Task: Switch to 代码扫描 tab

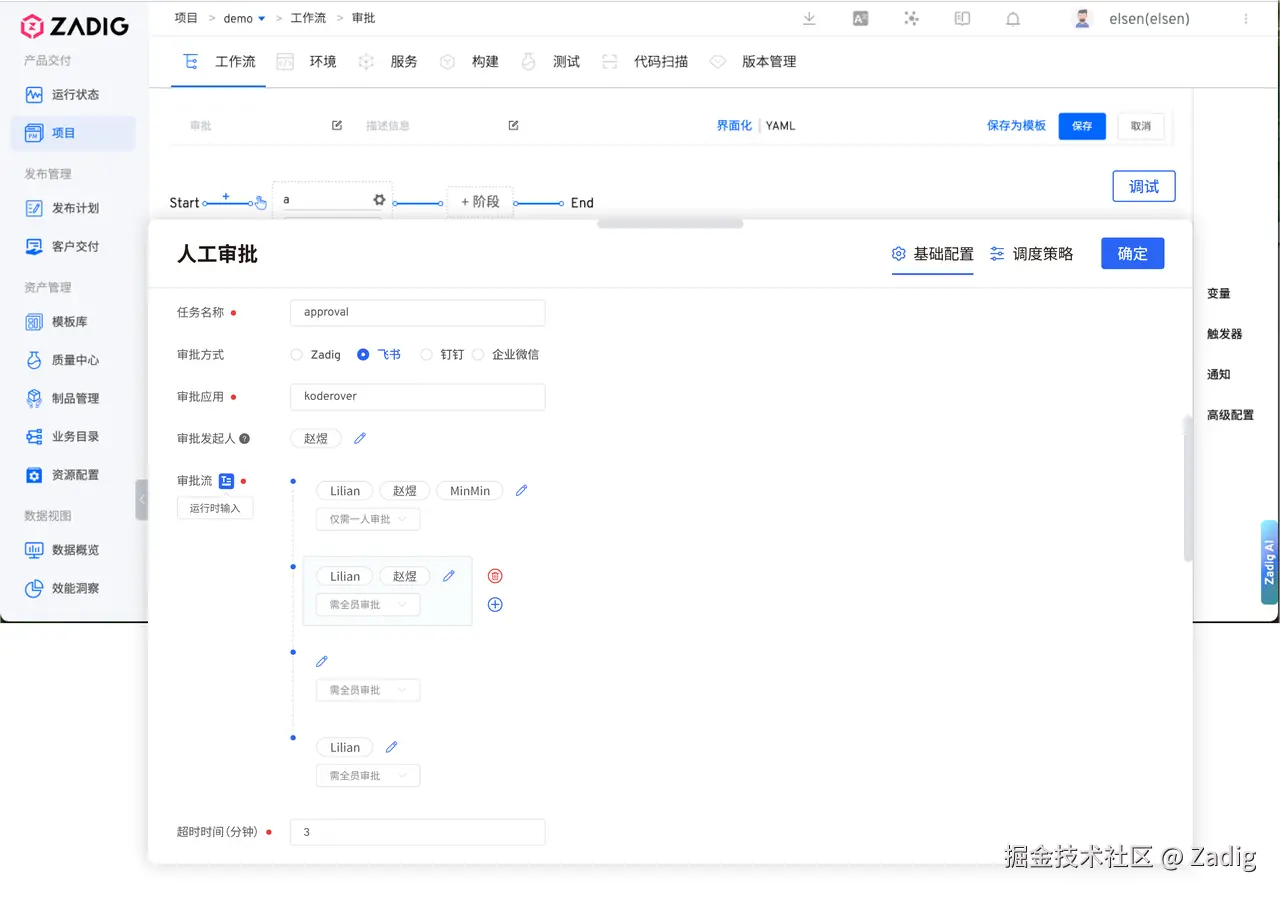Action: pyautogui.click(x=645, y=62)
